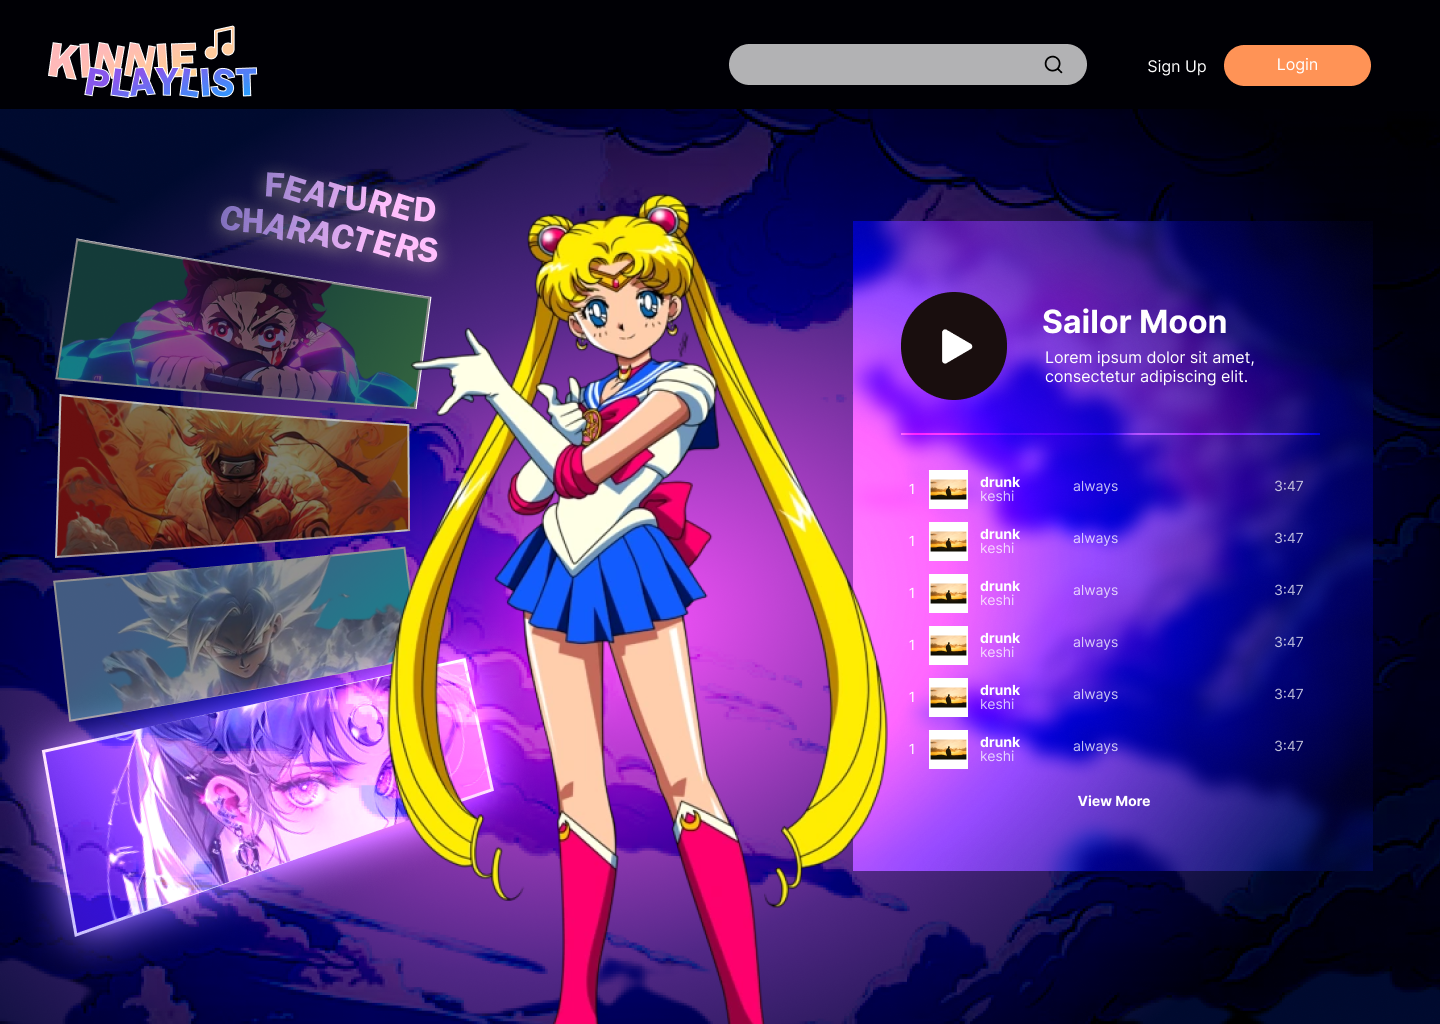The height and width of the screenshot is (1024, 1440).
Task: Click the orange Login button
Action: 1297,65
